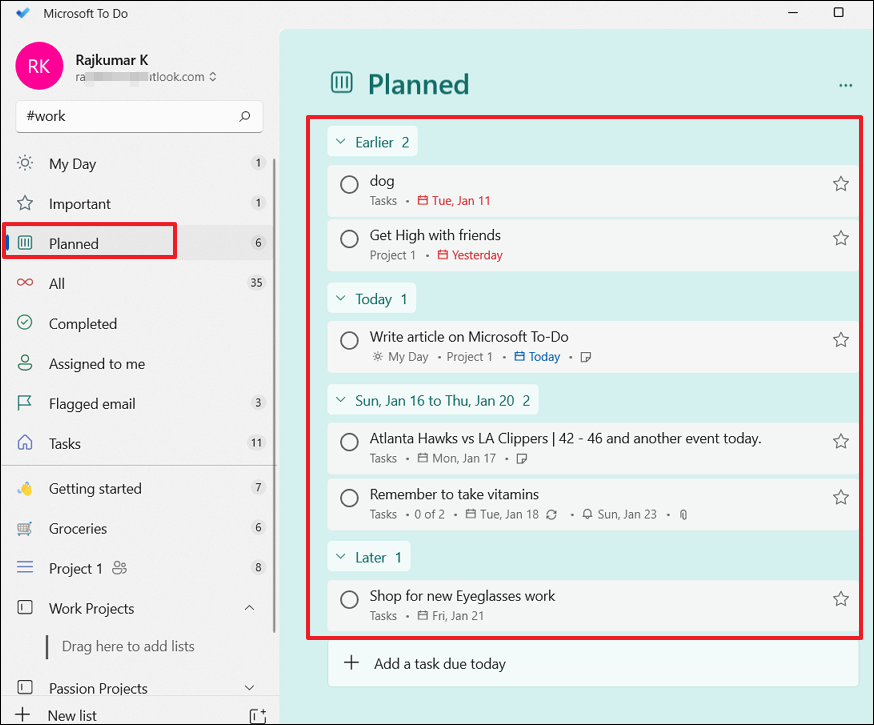
Task: Select the Planned list
Action: (138, 243)
